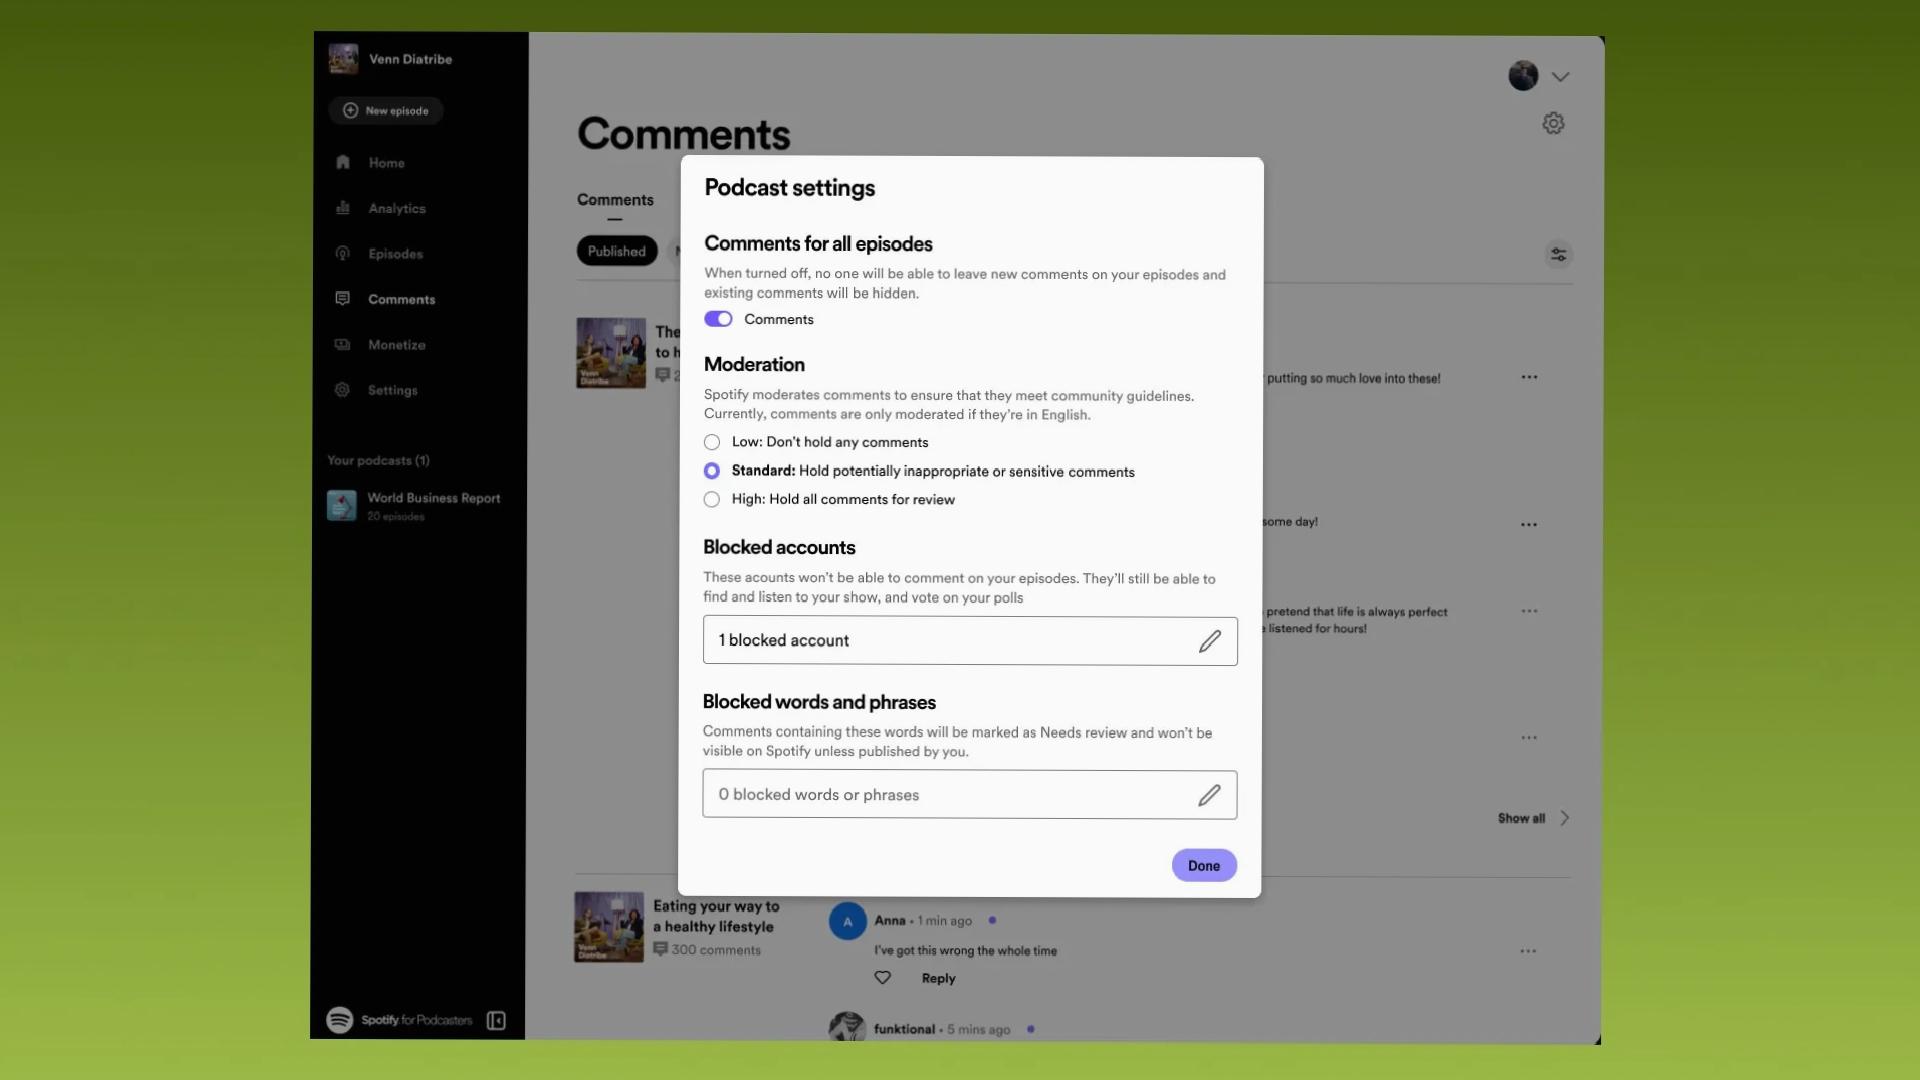Viewport: 1920px width, 1080px height.
Task: Click funktional's profile avatar
Action: (847, 1027)
